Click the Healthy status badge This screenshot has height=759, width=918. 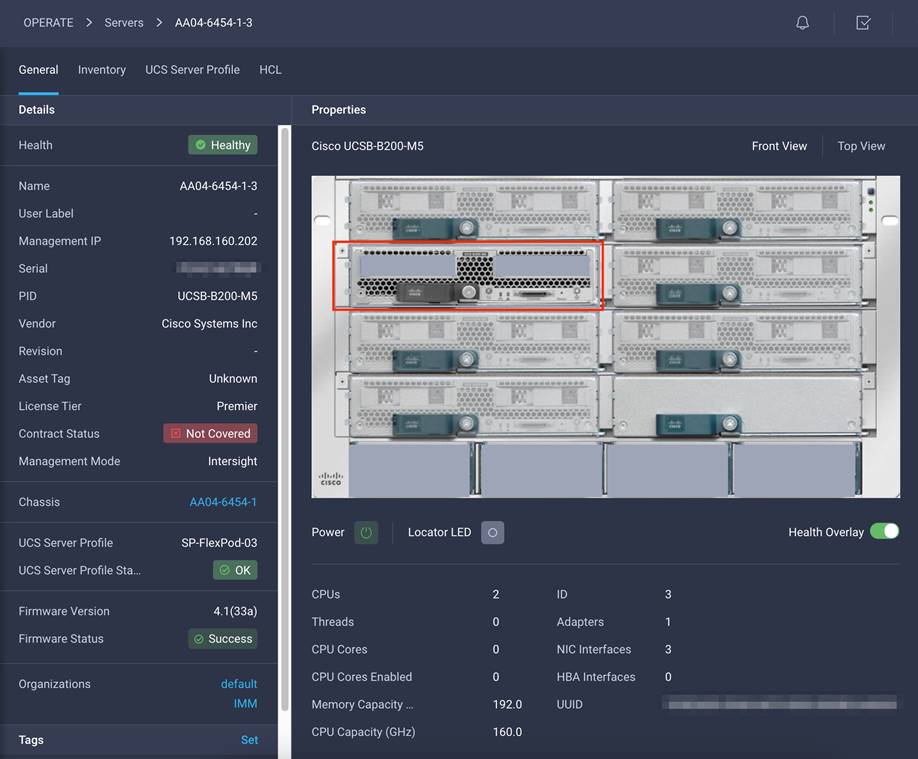point(223,145)
